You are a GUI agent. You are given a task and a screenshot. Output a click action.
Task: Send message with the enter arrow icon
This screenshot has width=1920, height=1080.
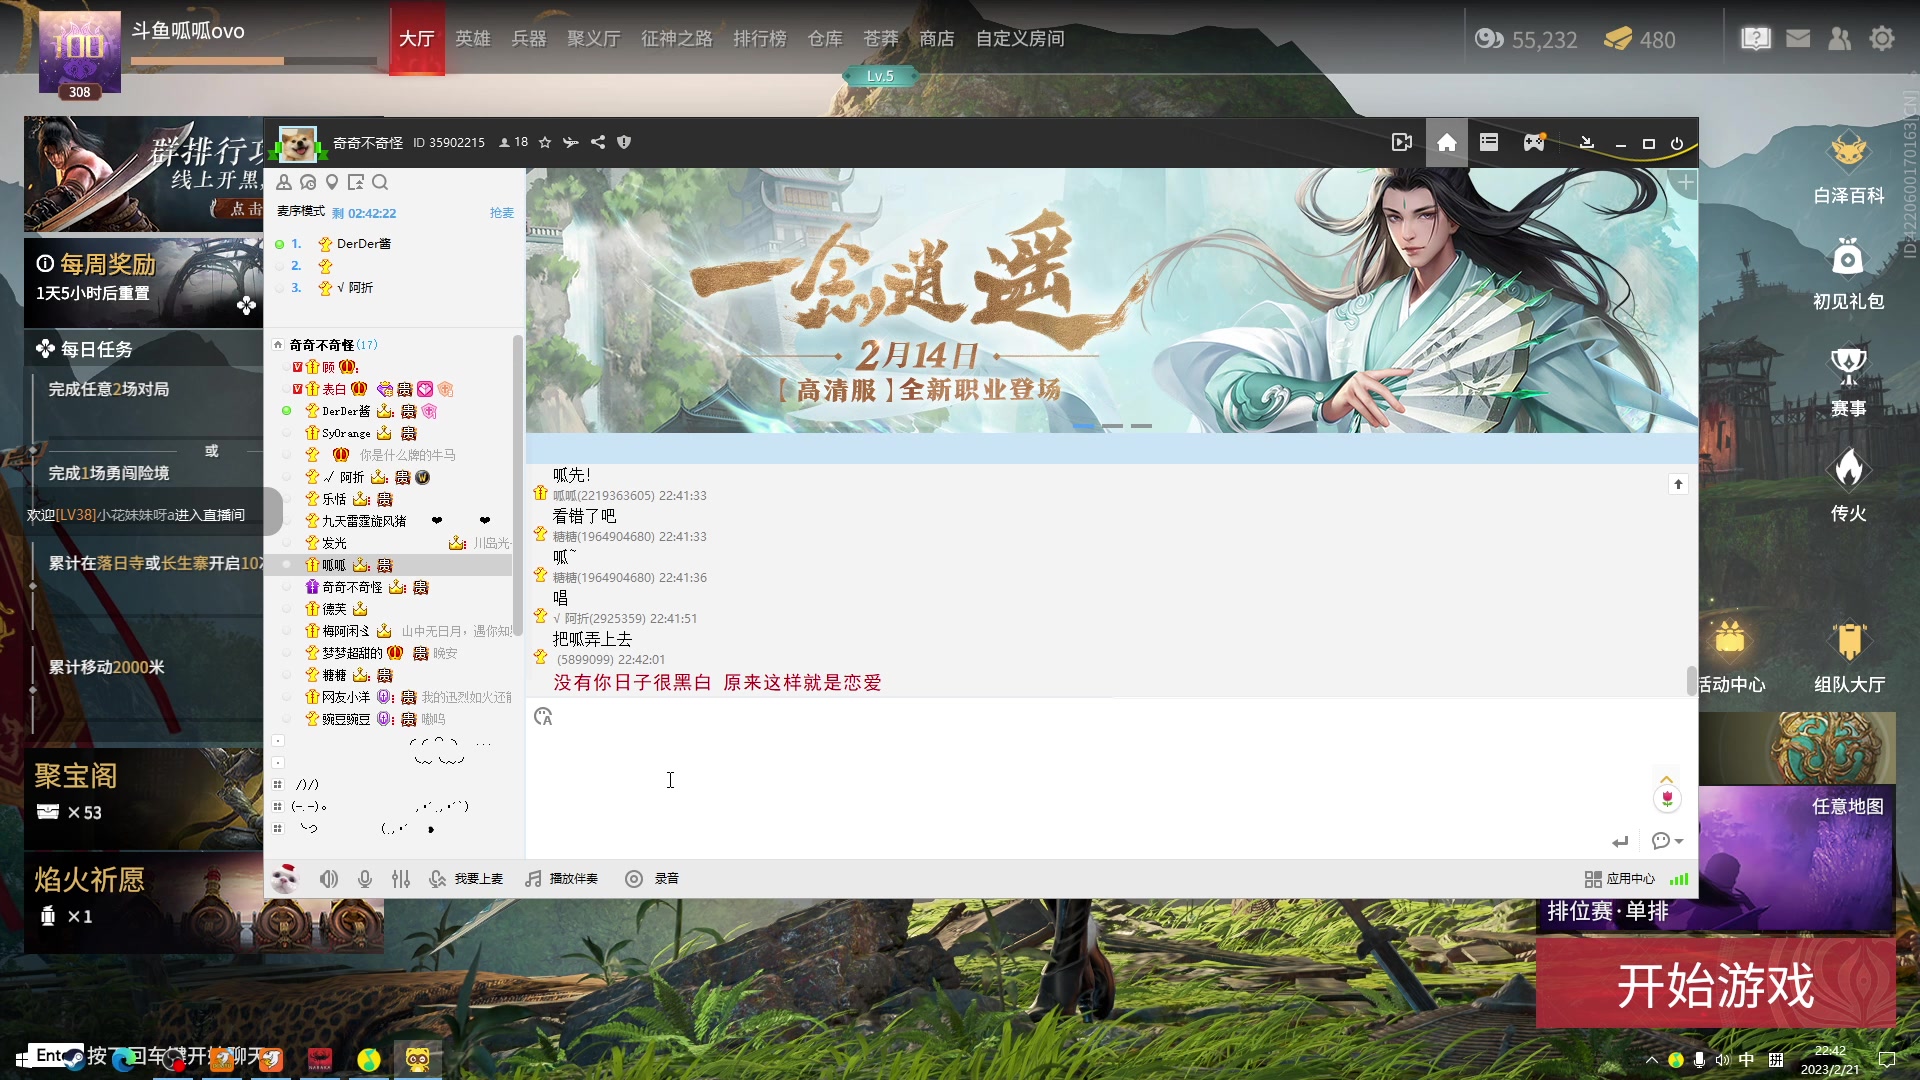click(x=1620, y=841)
